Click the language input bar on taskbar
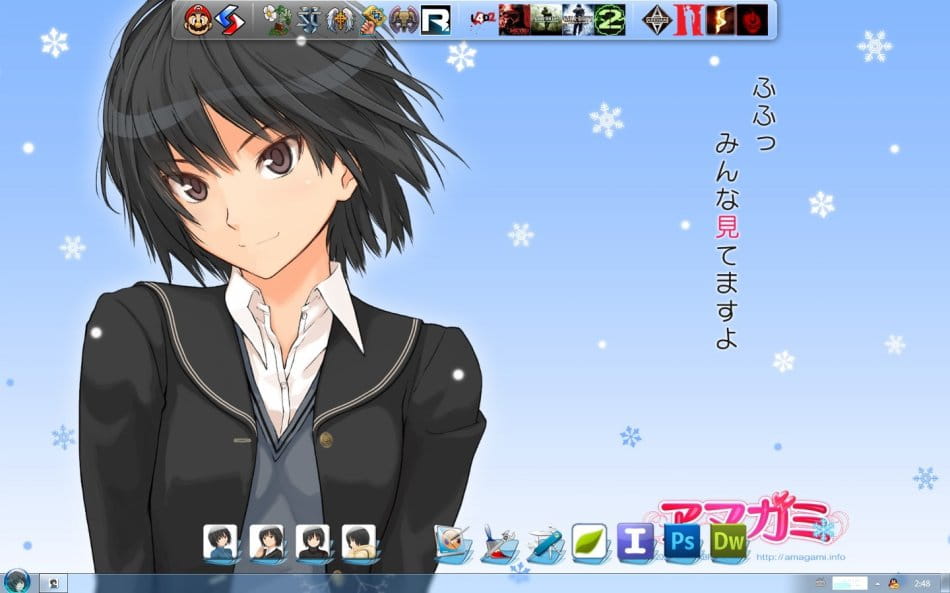The width and height of the screenshot is (950, 593). [x=850, y=584]
